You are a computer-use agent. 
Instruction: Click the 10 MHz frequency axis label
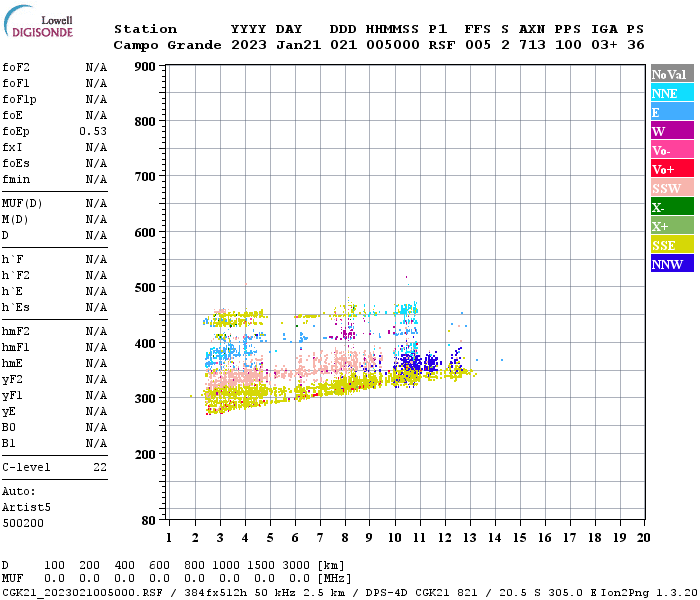point(395,538)
